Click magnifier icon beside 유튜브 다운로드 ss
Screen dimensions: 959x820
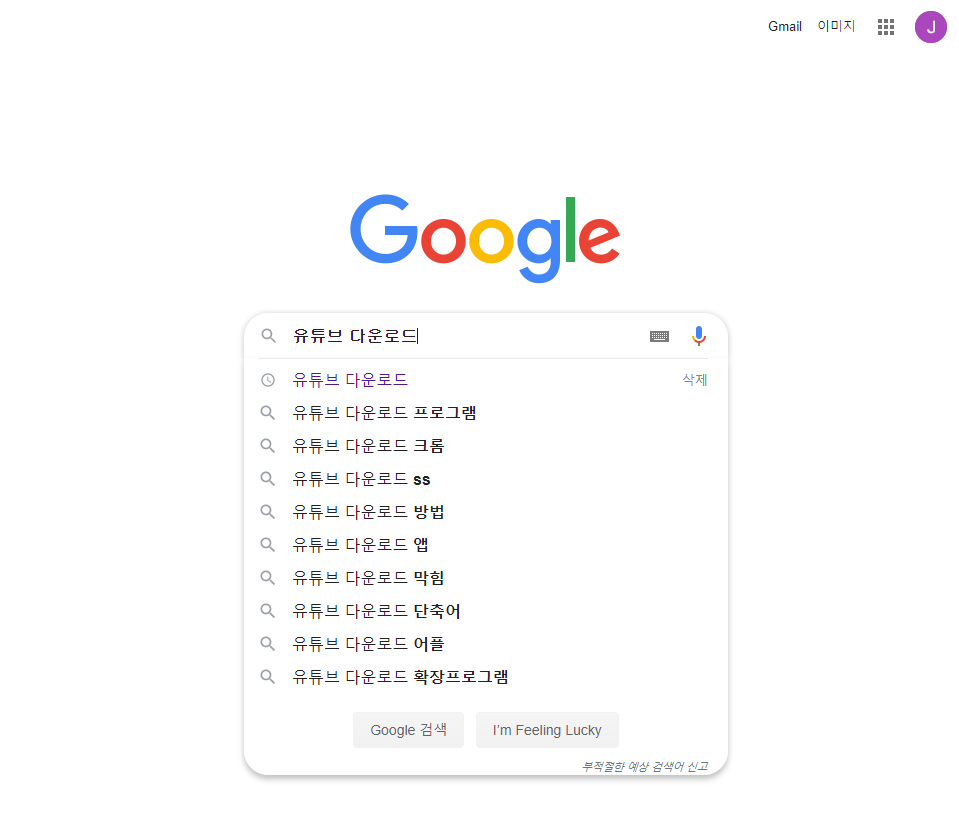[x=268, y=479]
